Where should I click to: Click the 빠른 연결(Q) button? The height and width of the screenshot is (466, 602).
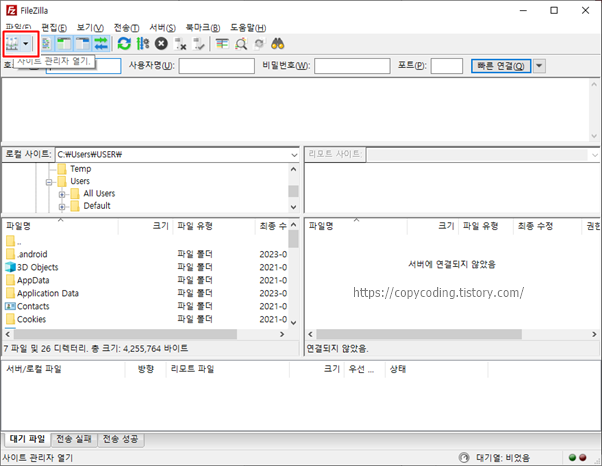(x=501, y=66)
